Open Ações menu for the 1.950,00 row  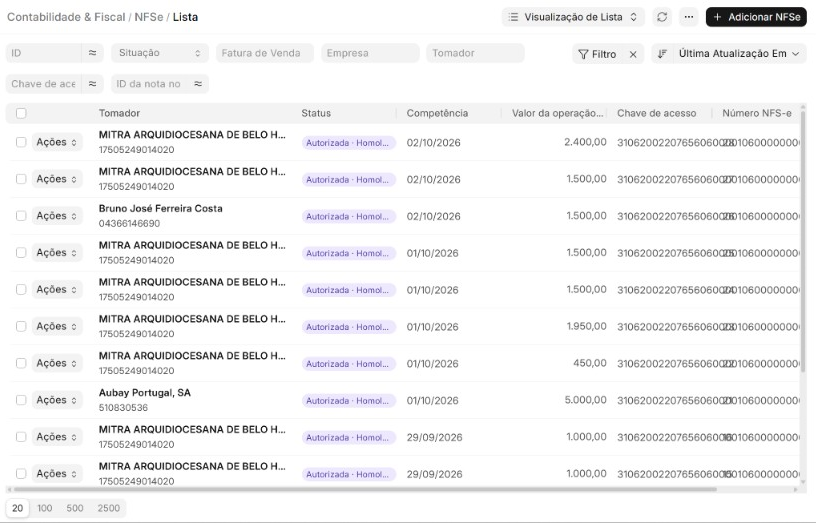57,326
